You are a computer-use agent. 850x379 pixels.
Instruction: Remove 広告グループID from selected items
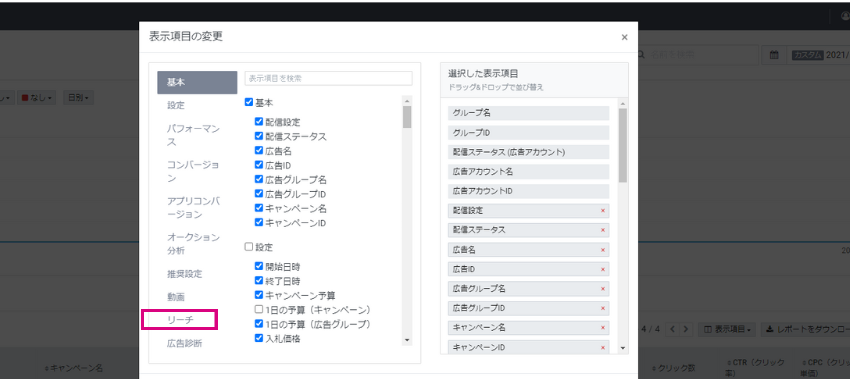(603, 308)
